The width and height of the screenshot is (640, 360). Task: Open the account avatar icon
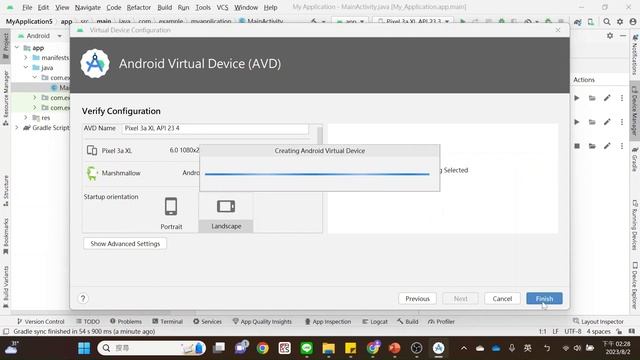[633, 22]
